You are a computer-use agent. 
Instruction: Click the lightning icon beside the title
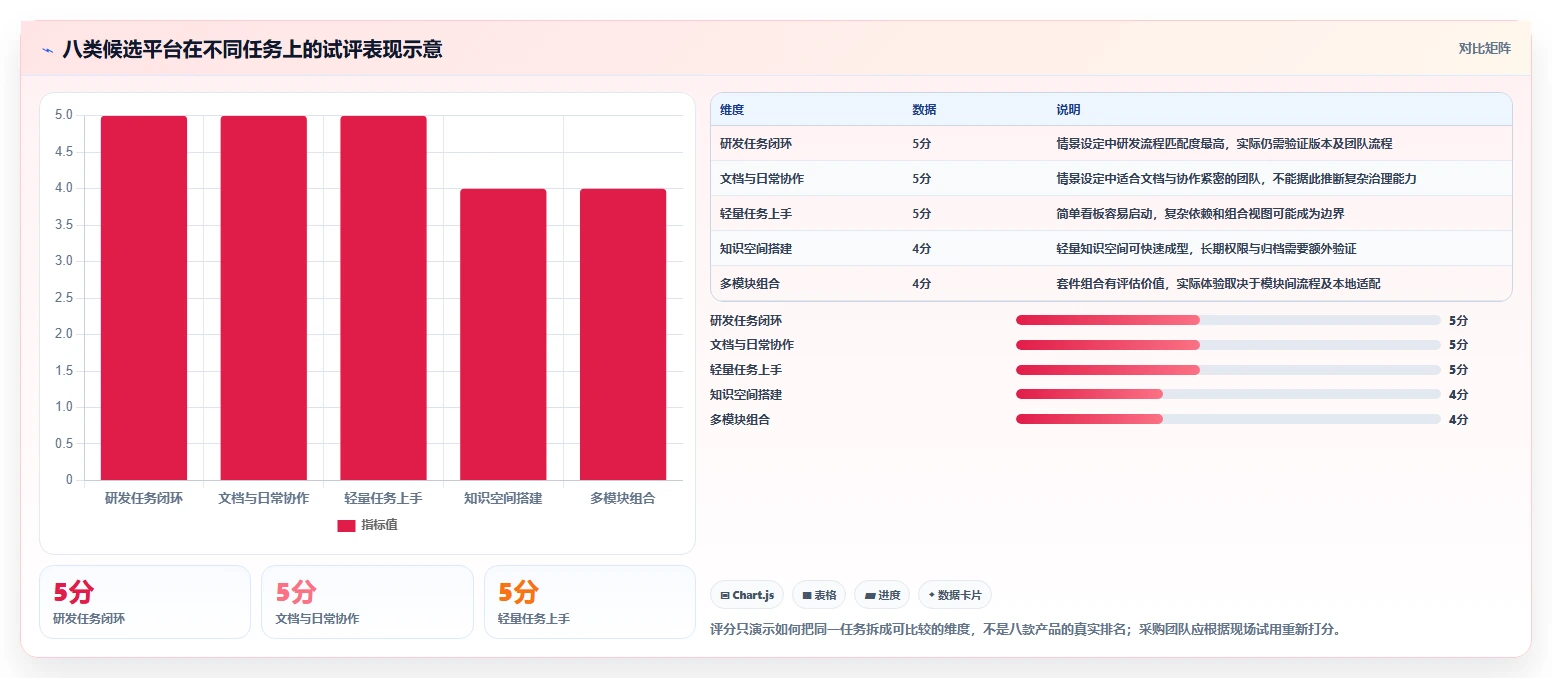click(x=47, y=49)
